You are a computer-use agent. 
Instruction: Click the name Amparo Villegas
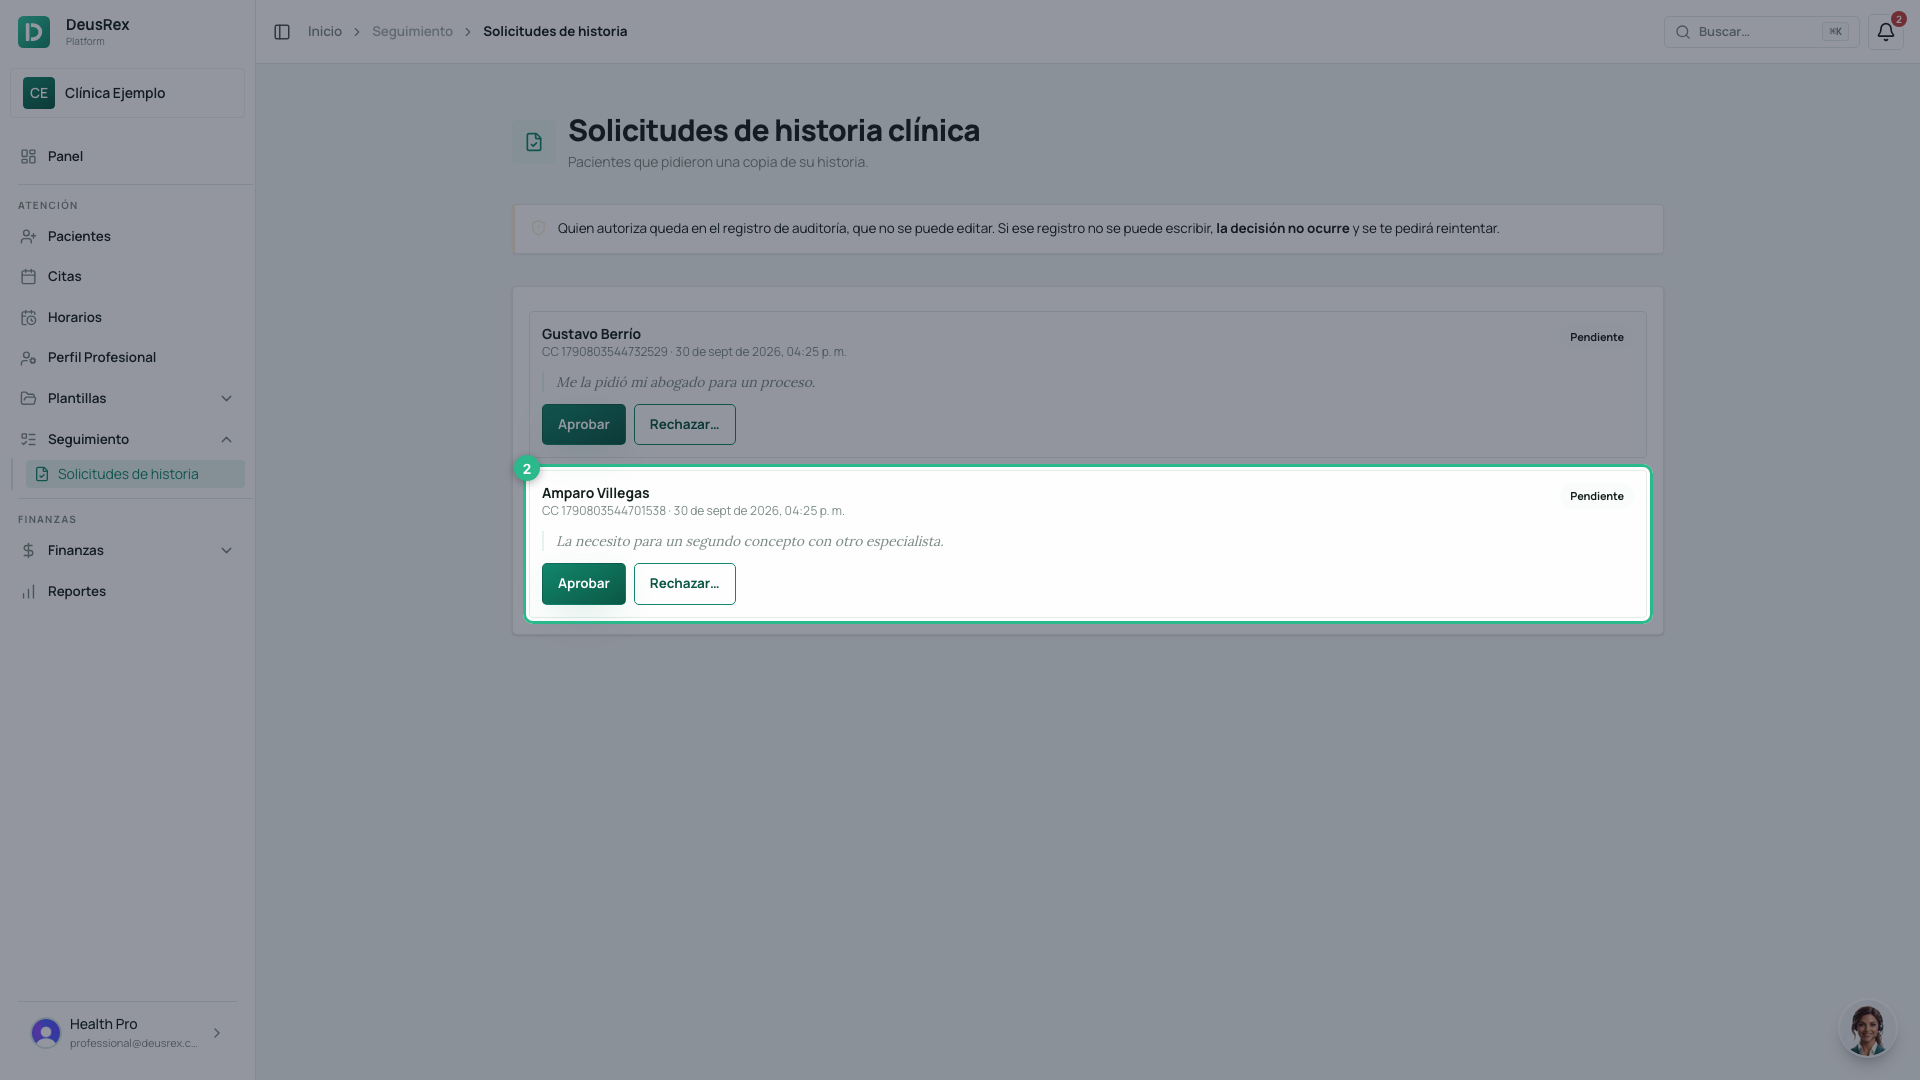pyautogui.click(x=595, y=493)
